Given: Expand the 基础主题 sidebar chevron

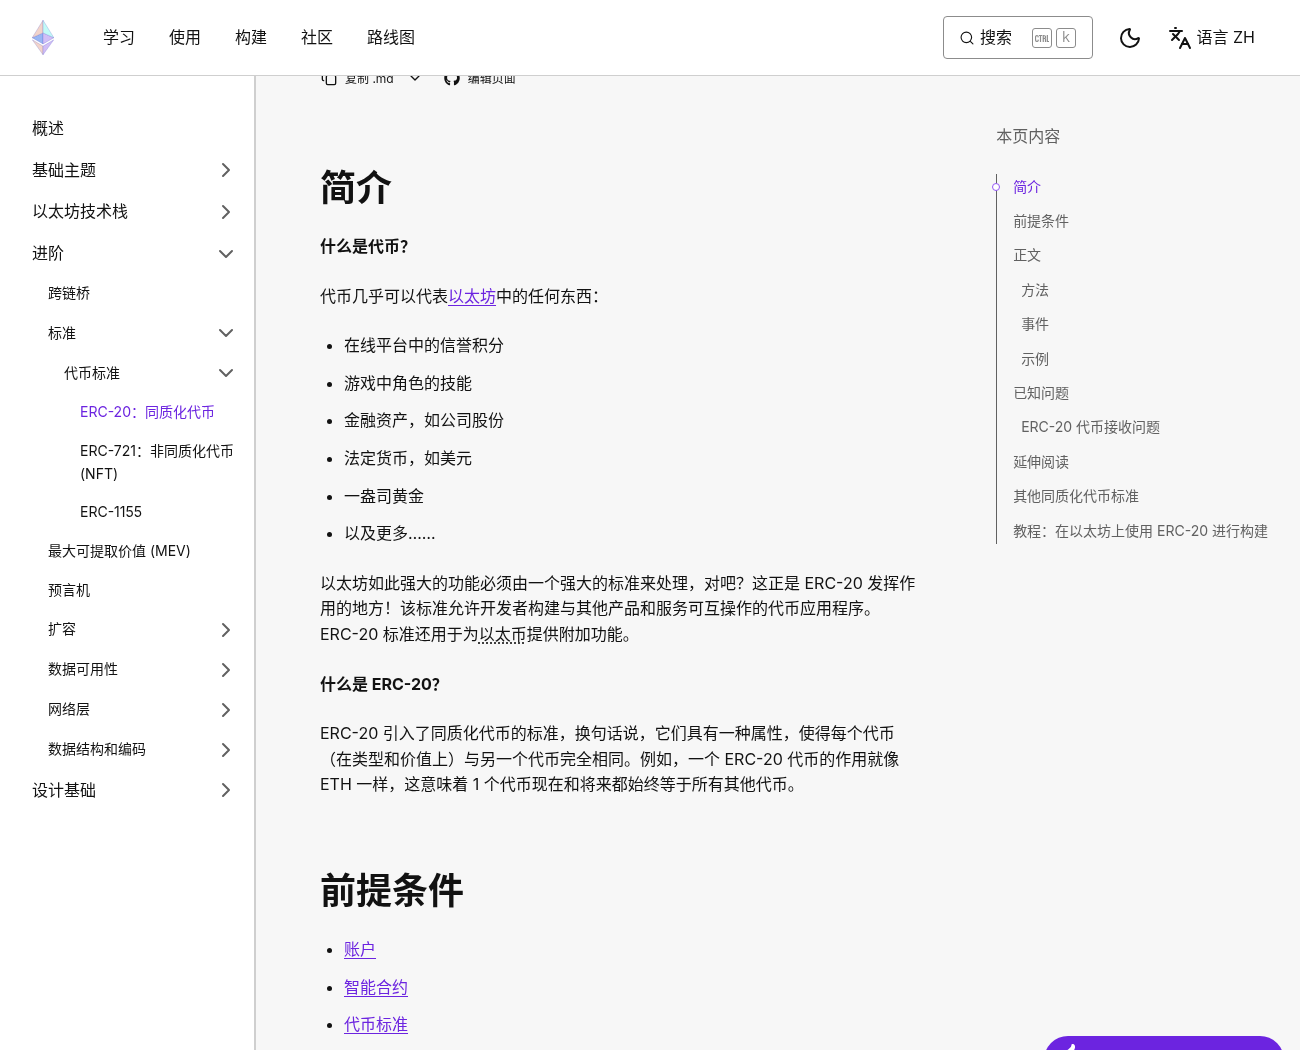Looking at the screenshot, I should [x=226, y=170].
